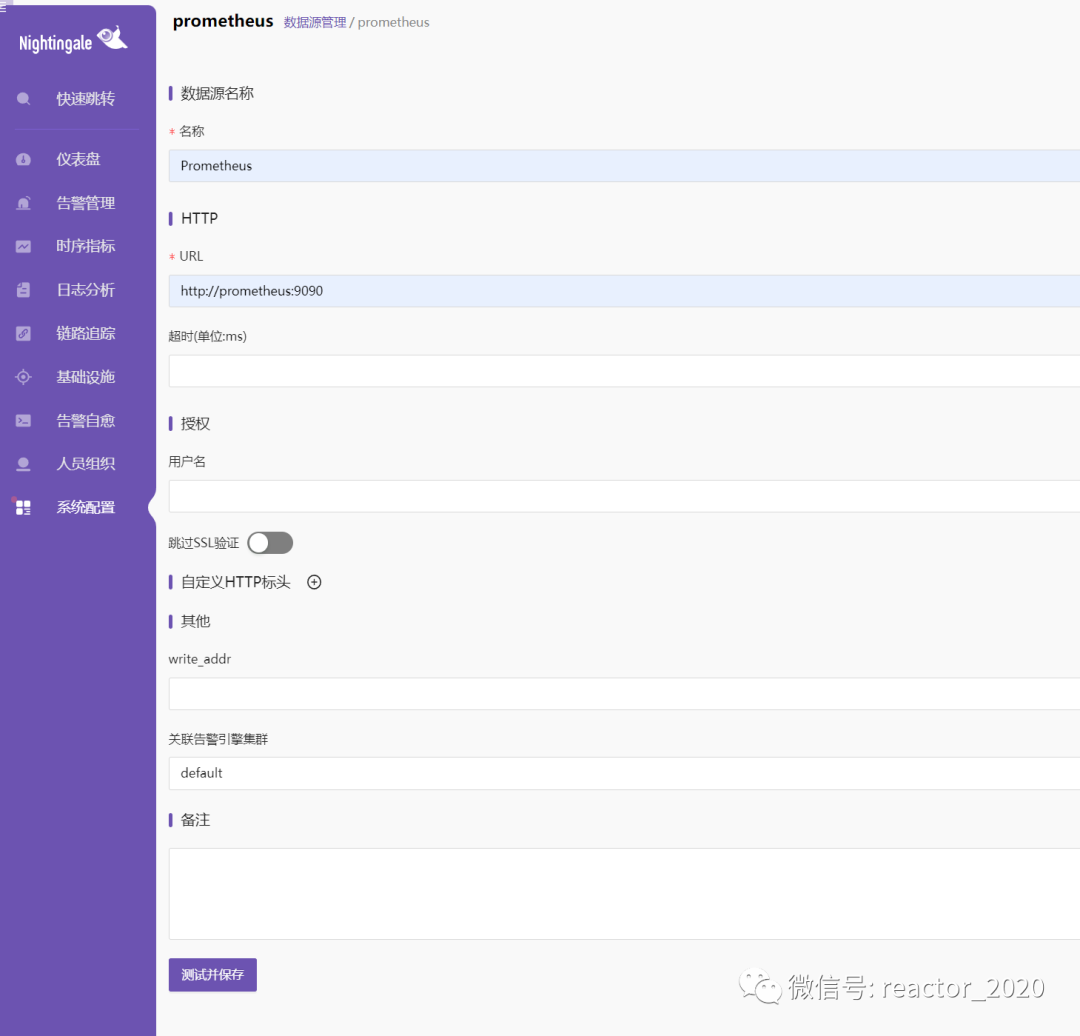
Task: Toggle the sidebar collapse icon at top-left corner
Action: 3,7
